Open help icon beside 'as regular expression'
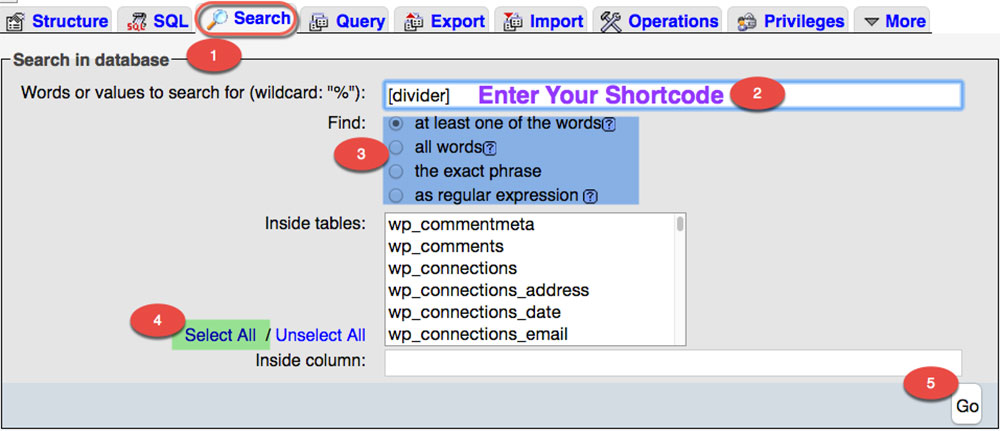This screenshot has width=1000, height=431. [x=590, y=196]
